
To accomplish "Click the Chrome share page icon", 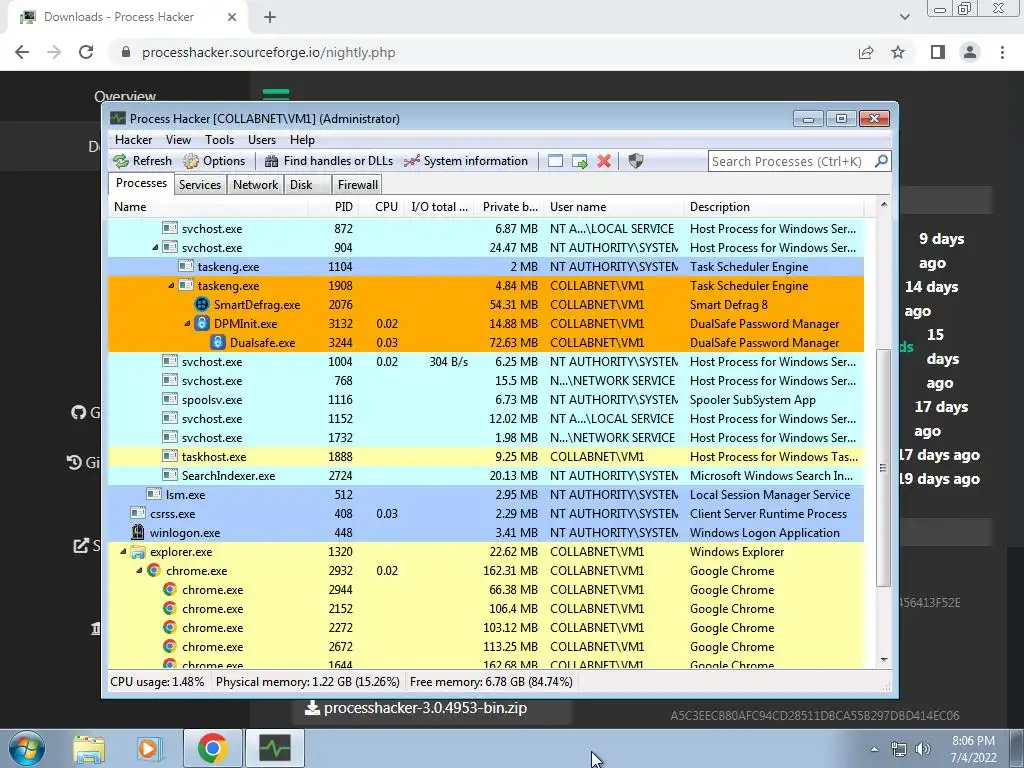I will pos(866,52).
